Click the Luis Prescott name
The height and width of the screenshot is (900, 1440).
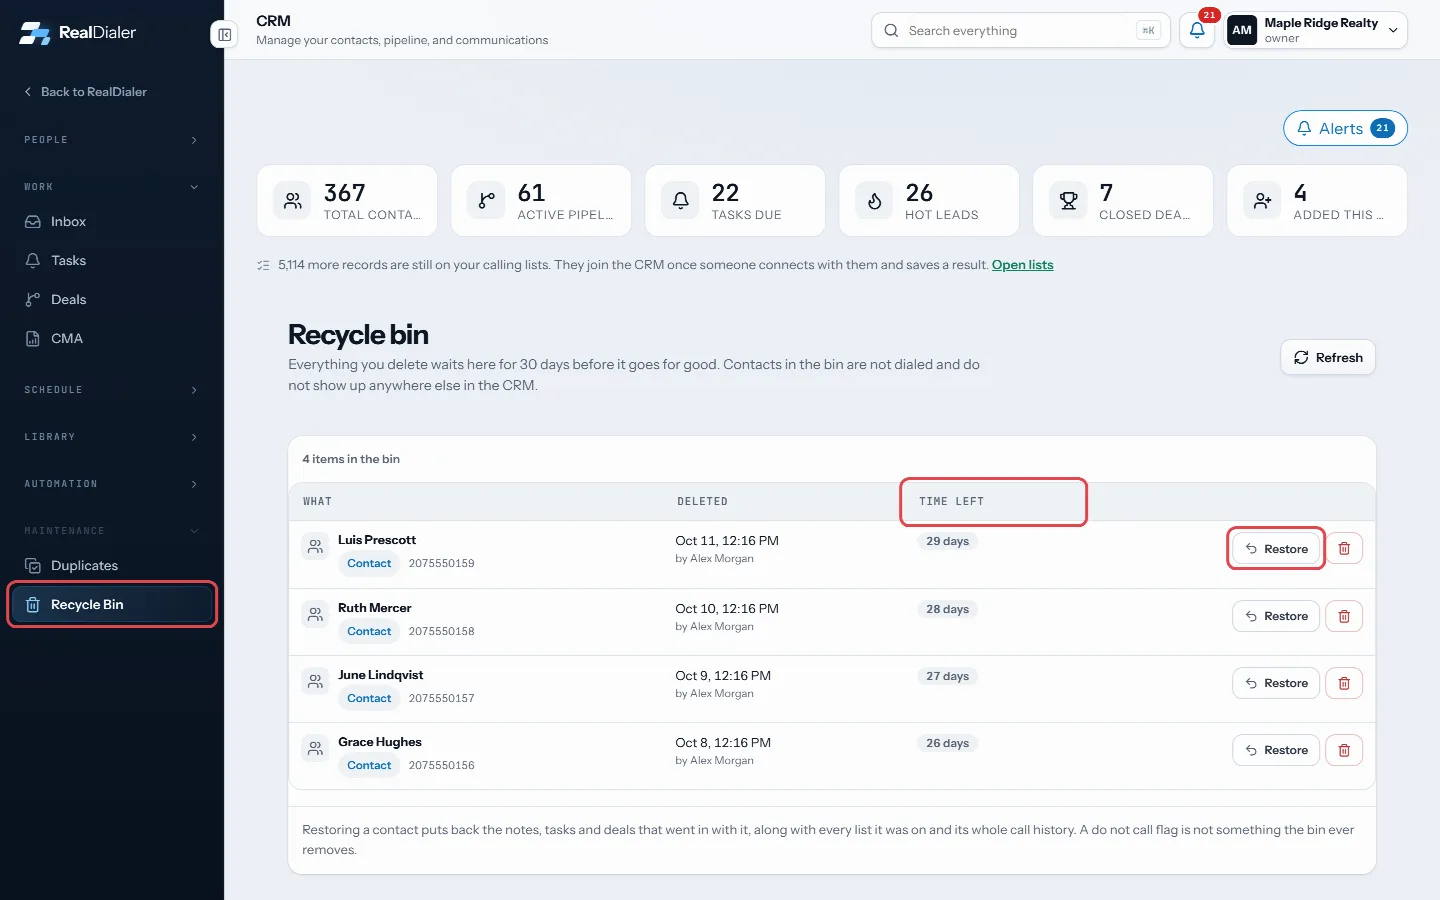pos(377,540)
